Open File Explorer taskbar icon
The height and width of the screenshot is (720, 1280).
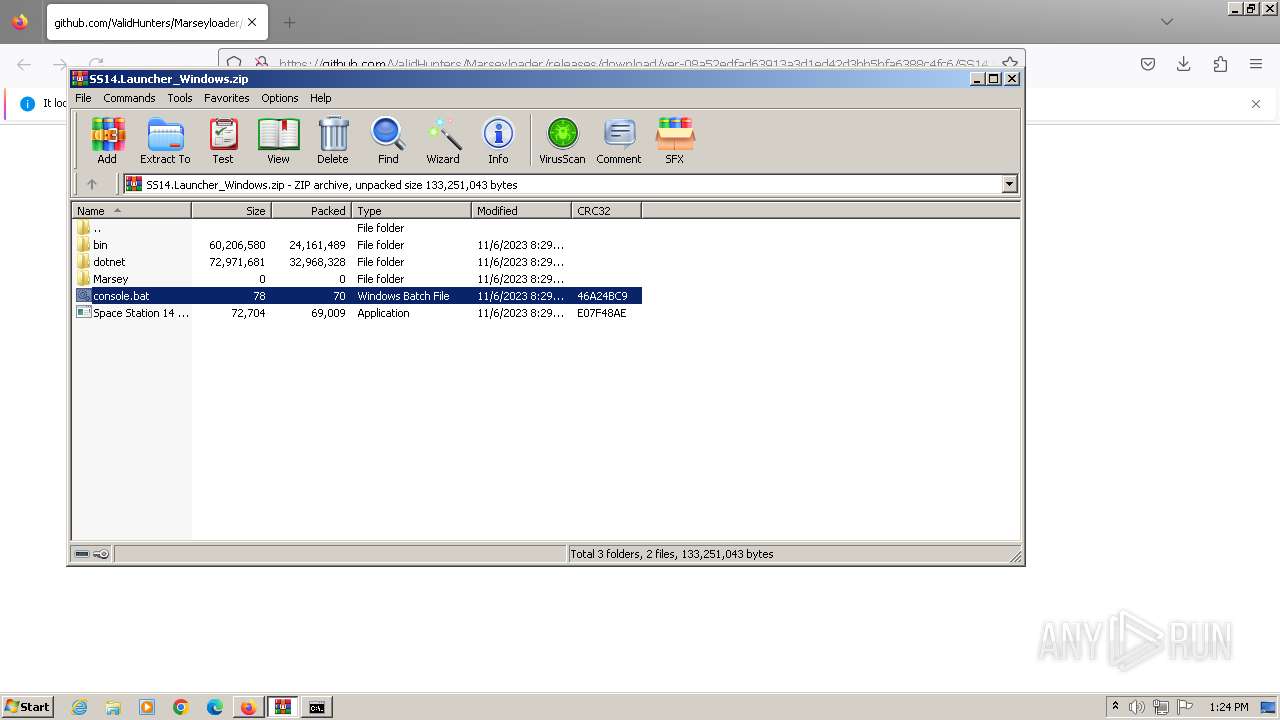(113, 707)
